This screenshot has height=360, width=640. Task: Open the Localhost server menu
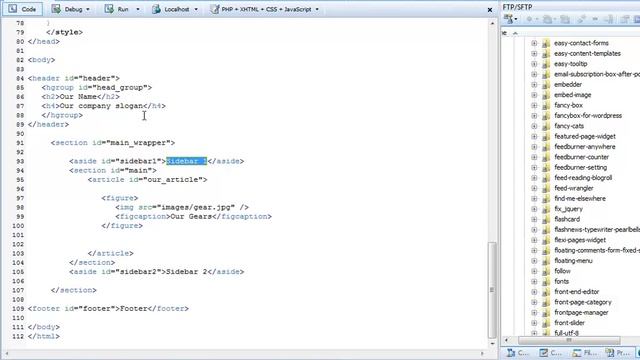(174, 9)
